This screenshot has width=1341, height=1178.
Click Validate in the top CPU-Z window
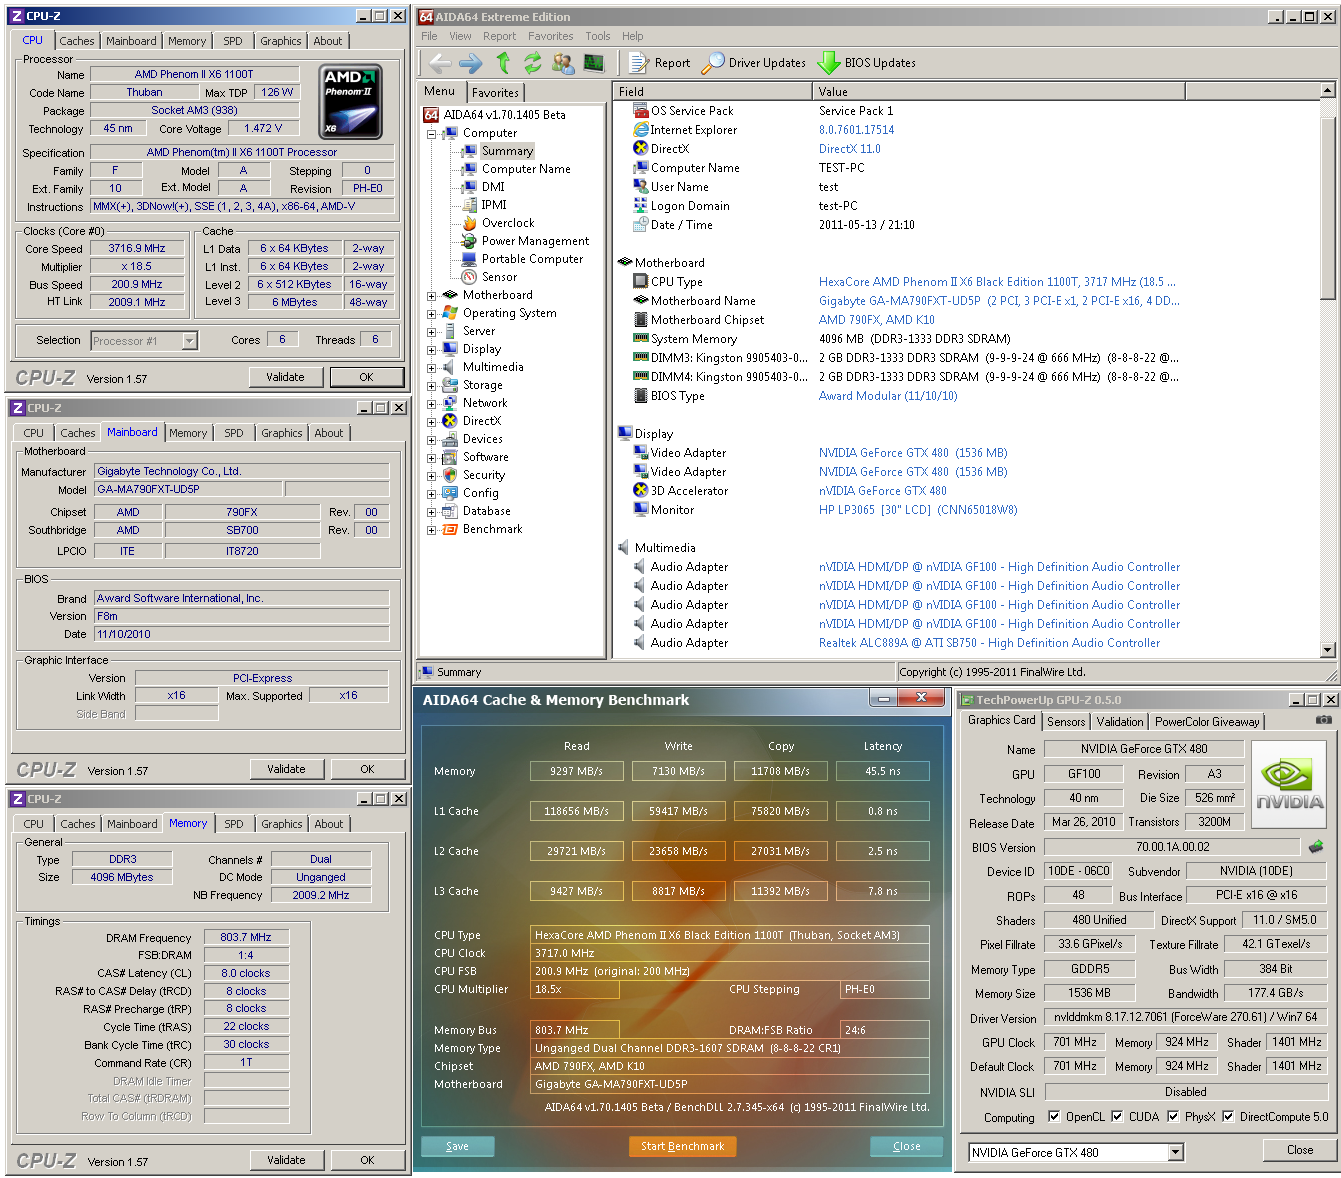pyautogui.click(x=285, y=377)
